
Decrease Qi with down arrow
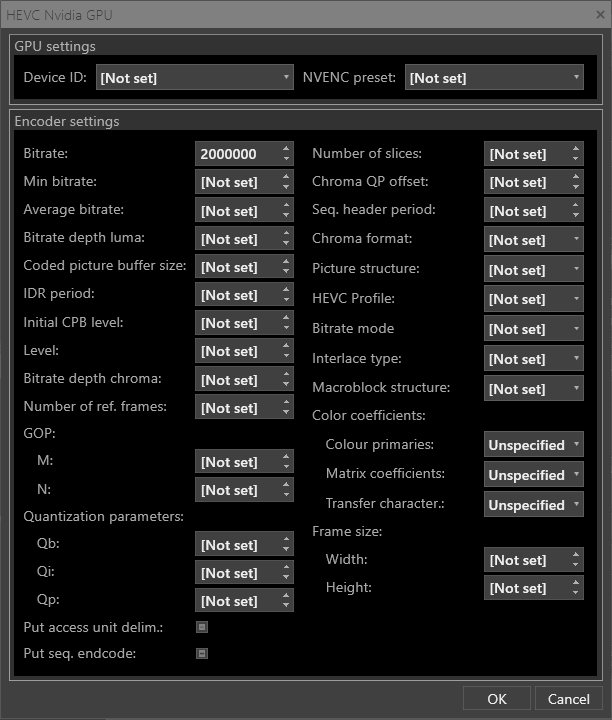(x=286, y=577)
